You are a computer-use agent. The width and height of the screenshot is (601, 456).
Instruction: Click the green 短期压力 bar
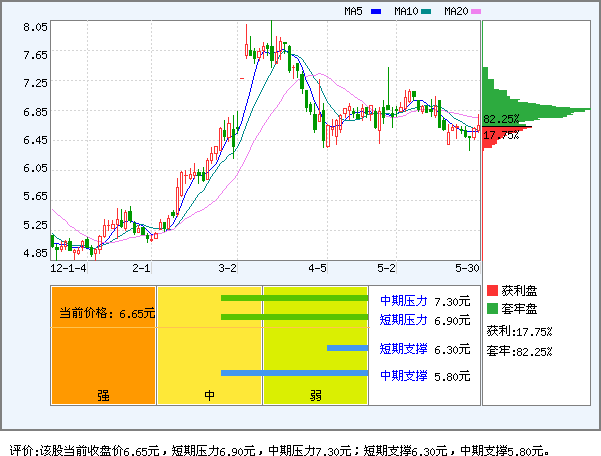pos(294,317)
